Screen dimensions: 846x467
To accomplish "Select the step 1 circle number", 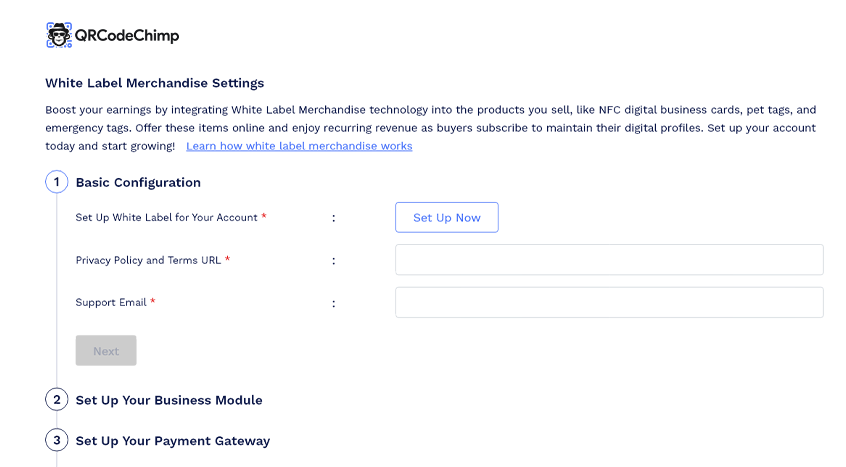I will coord(56,182).
